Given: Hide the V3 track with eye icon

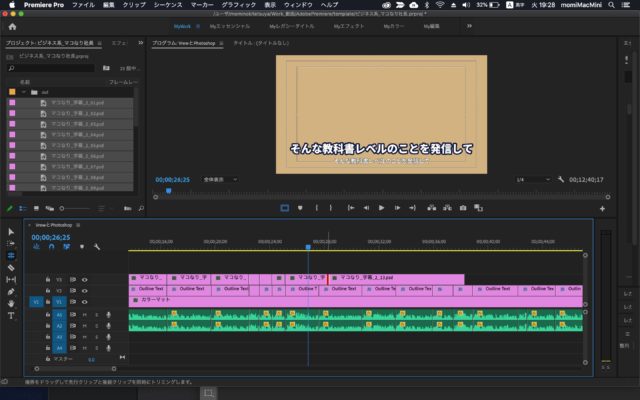Looking at the screenshot, I should (x=85, y=280).
